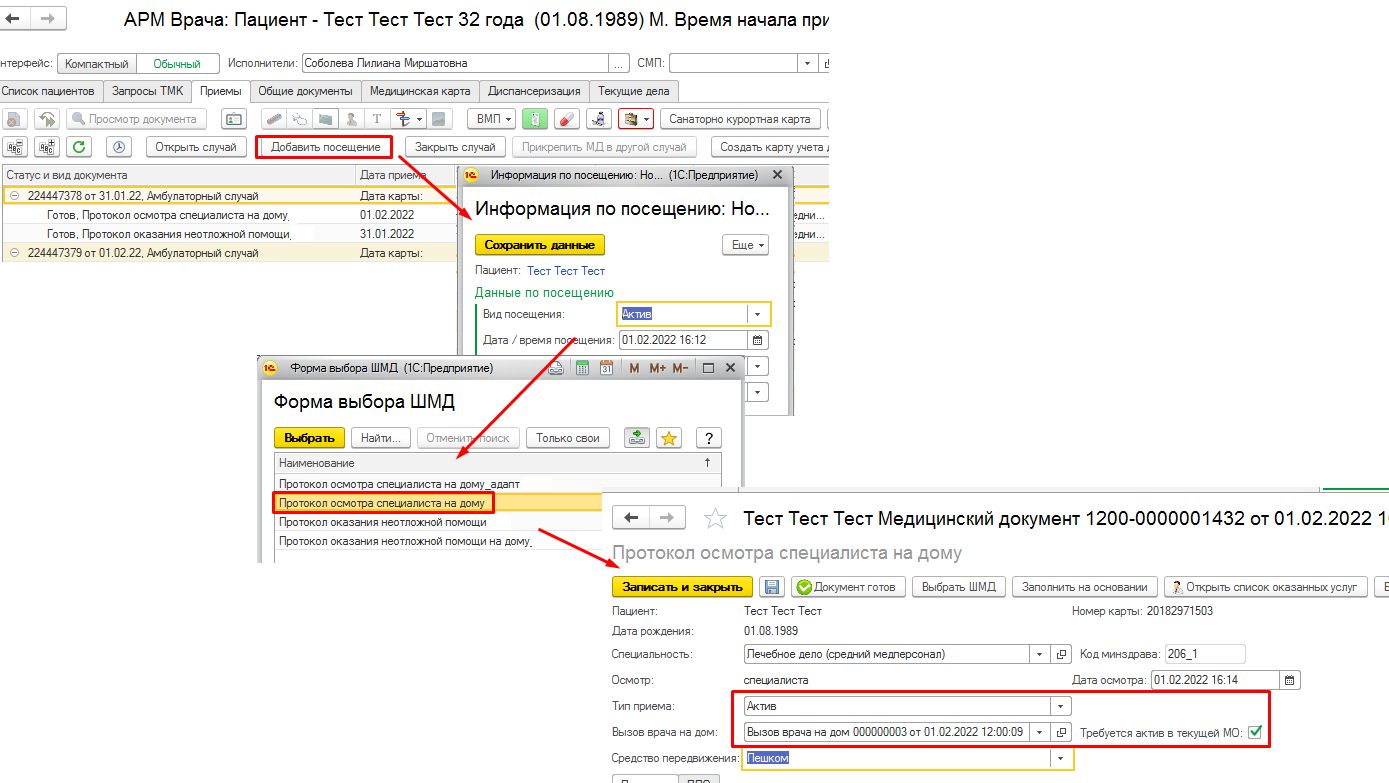
Task: Click the open icon beside the Специальность field
Action: [x=1062, y=654]
